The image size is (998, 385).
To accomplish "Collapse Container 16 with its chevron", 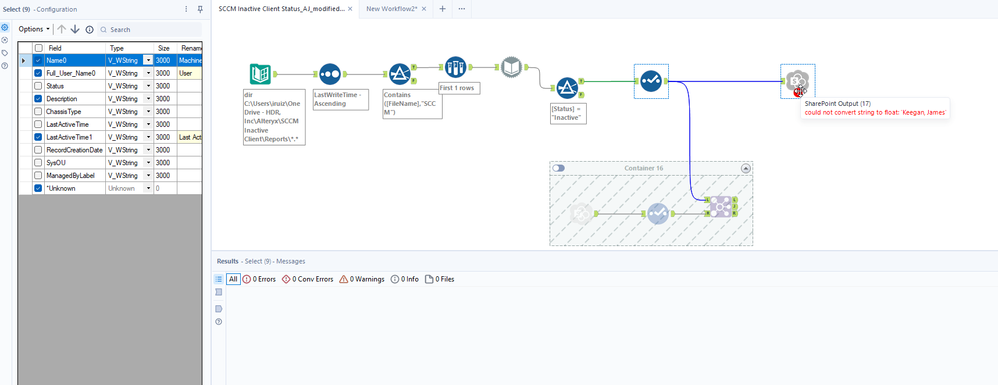I will point(746,168).
